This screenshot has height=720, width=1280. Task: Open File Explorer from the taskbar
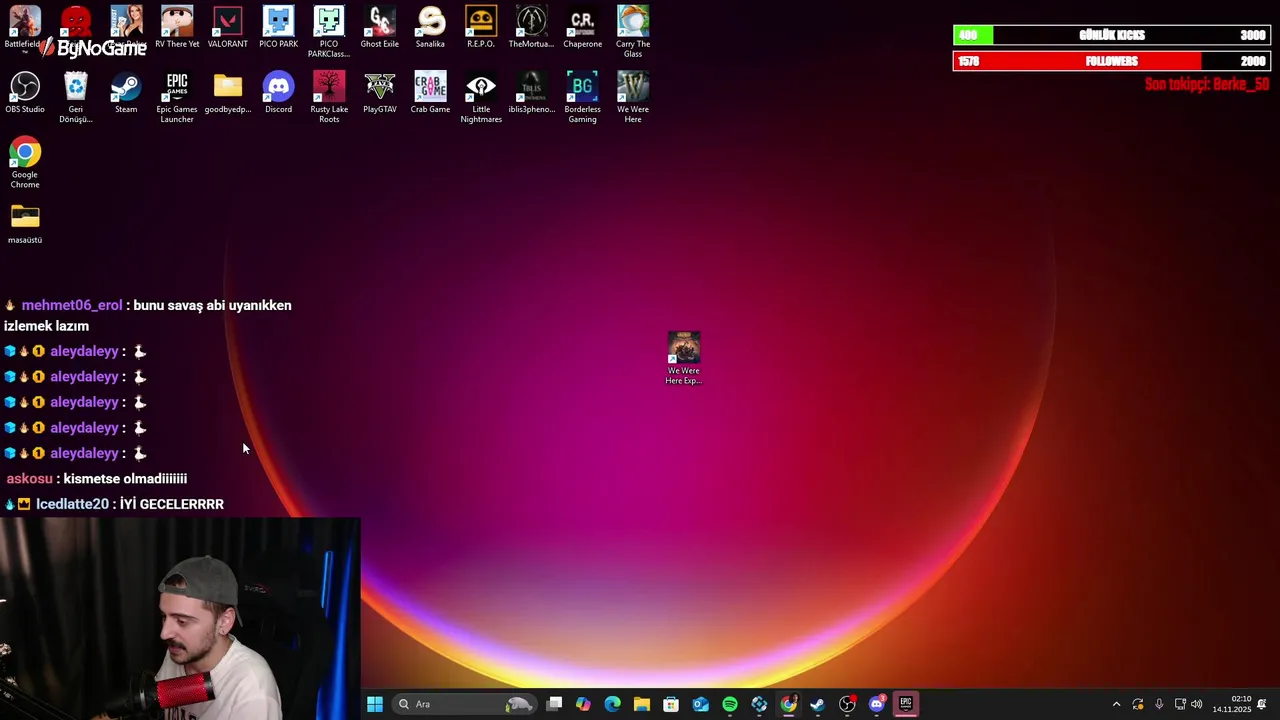pyautogui.click(x=642, y=704)
